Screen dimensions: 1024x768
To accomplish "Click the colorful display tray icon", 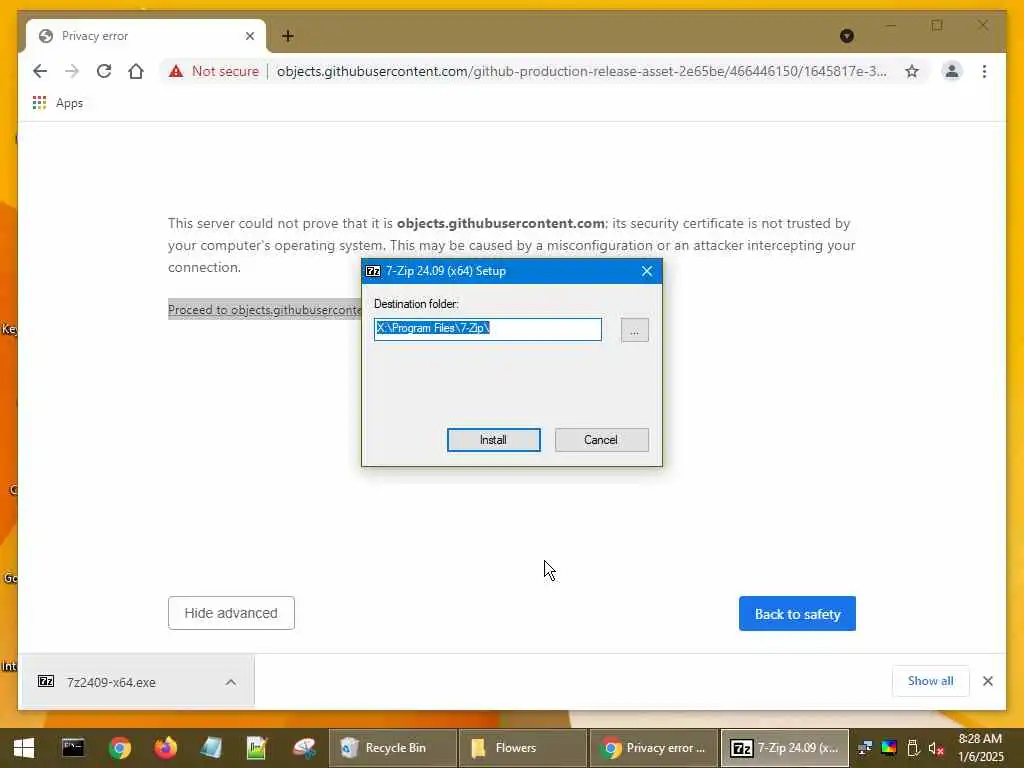I will point(889,748).
